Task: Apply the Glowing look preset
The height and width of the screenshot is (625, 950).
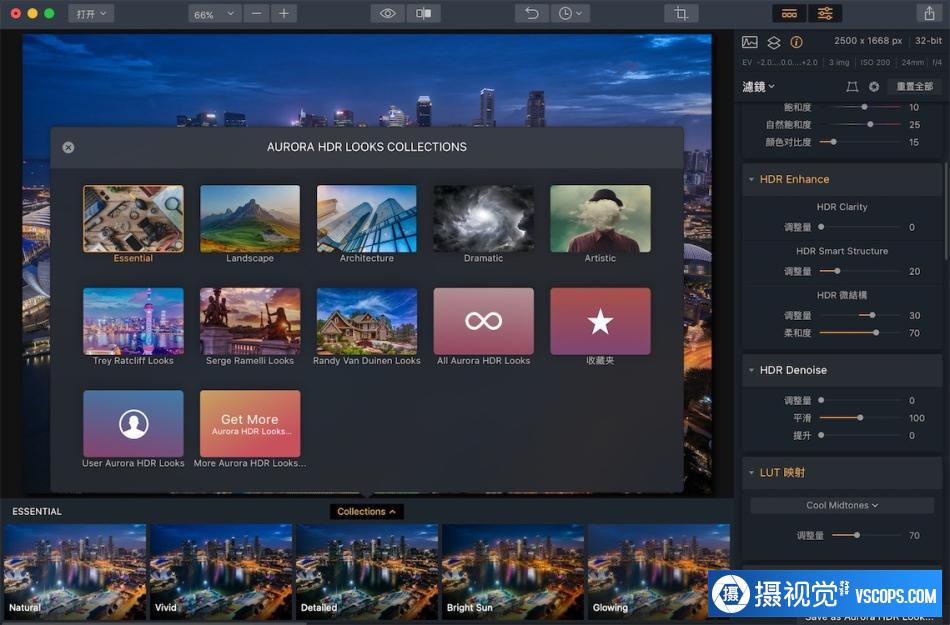Action: point(659,572)
